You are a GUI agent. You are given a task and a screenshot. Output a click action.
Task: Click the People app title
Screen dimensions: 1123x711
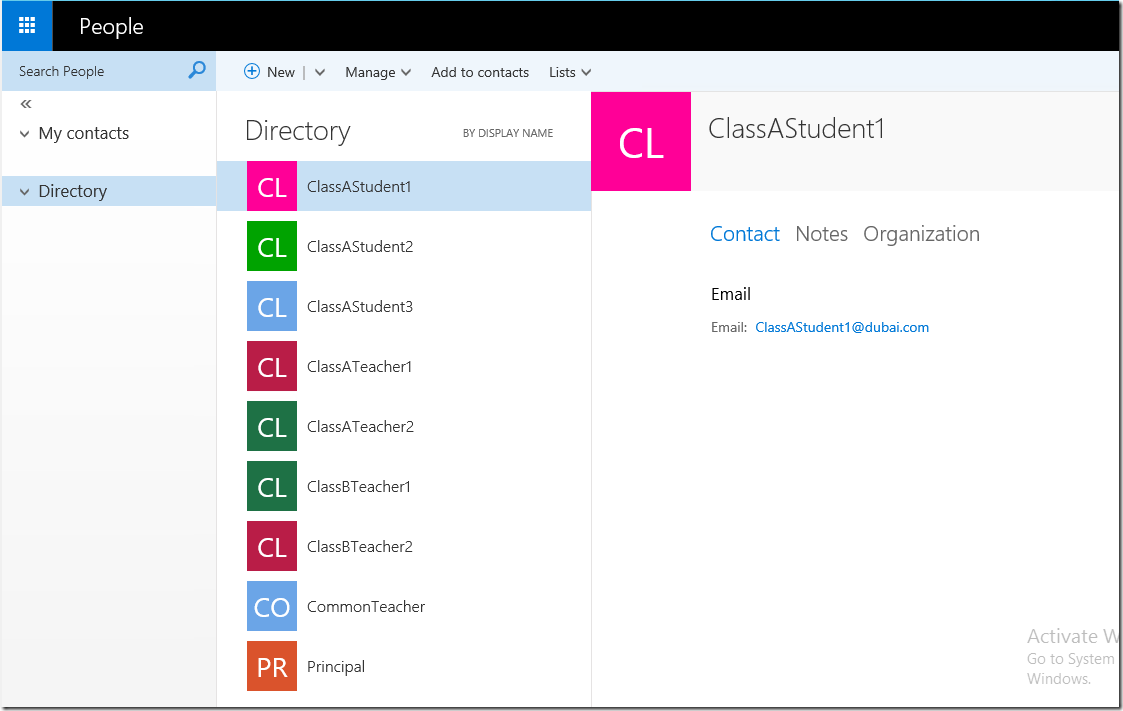(x=111, y=26)
